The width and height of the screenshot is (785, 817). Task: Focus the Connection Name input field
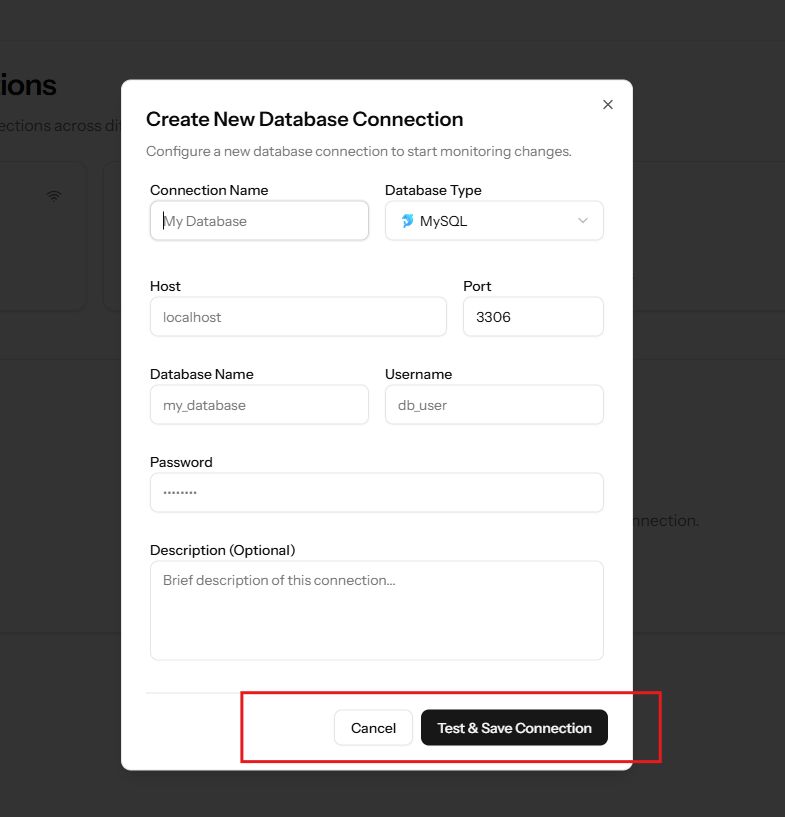[259, 221]
